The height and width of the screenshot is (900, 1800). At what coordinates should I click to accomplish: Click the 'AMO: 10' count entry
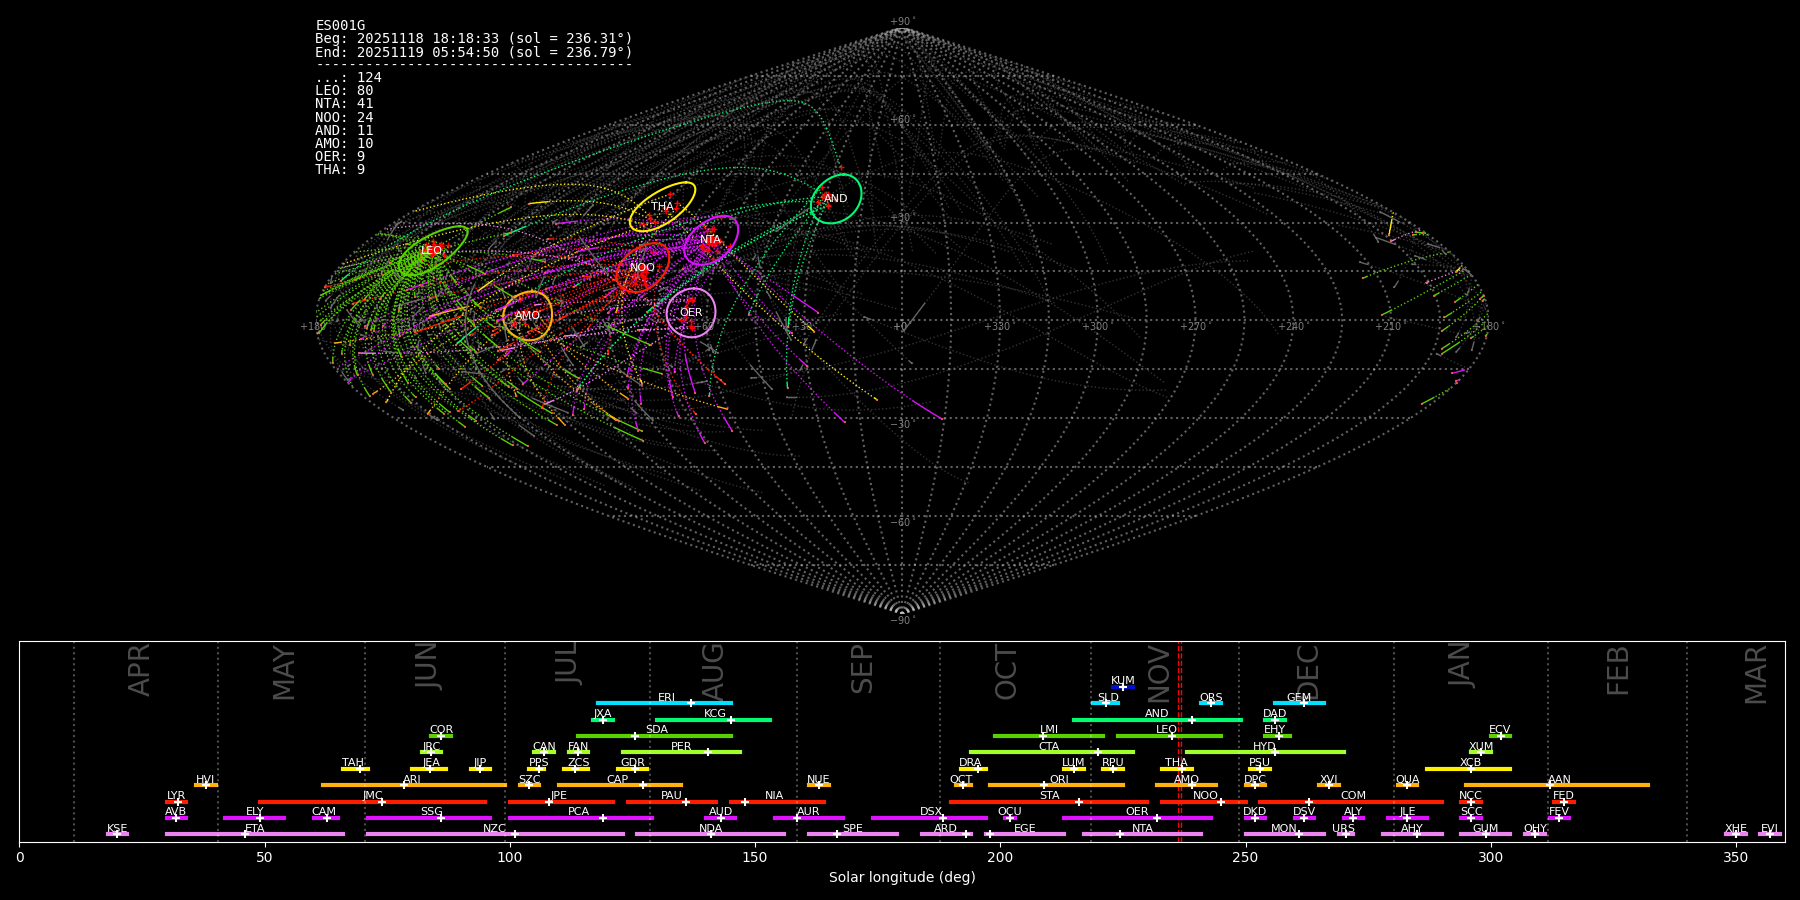344,144
